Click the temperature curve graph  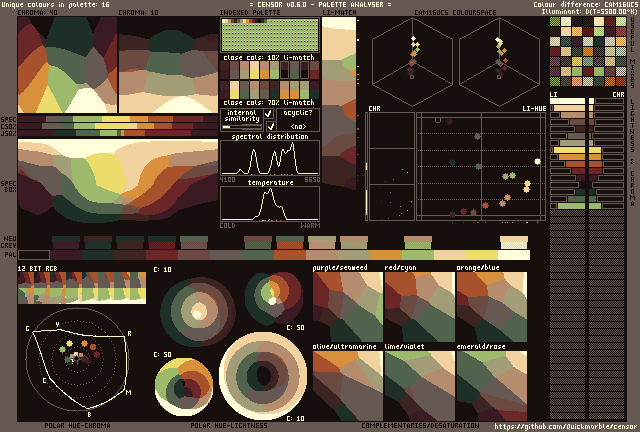coord(270,204)
